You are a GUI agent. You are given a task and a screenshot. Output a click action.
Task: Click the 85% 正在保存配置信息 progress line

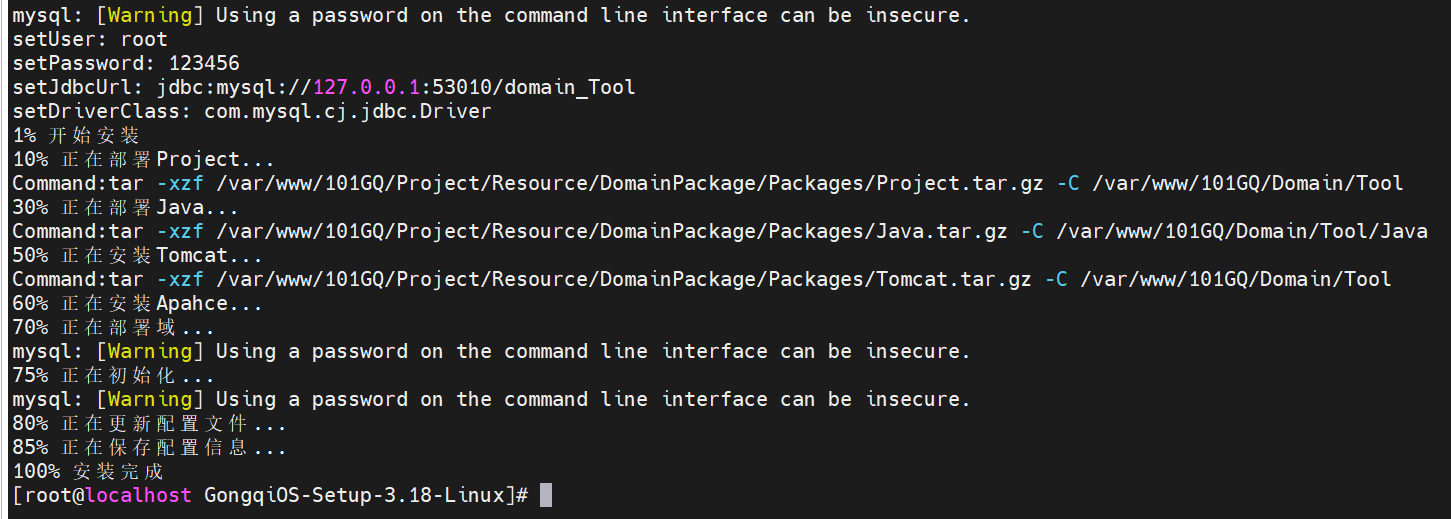149,447
